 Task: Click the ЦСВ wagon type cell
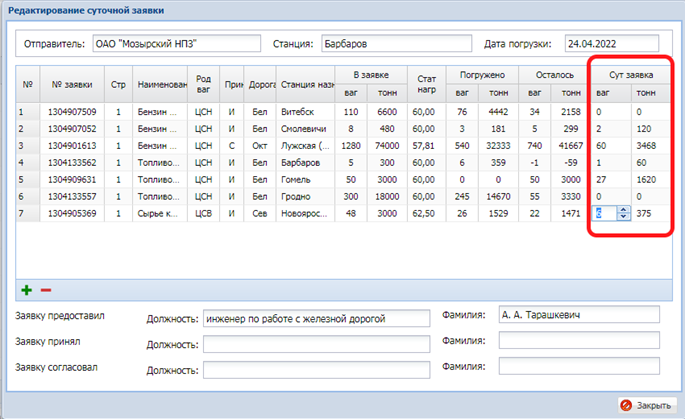[x=204, y=214]
